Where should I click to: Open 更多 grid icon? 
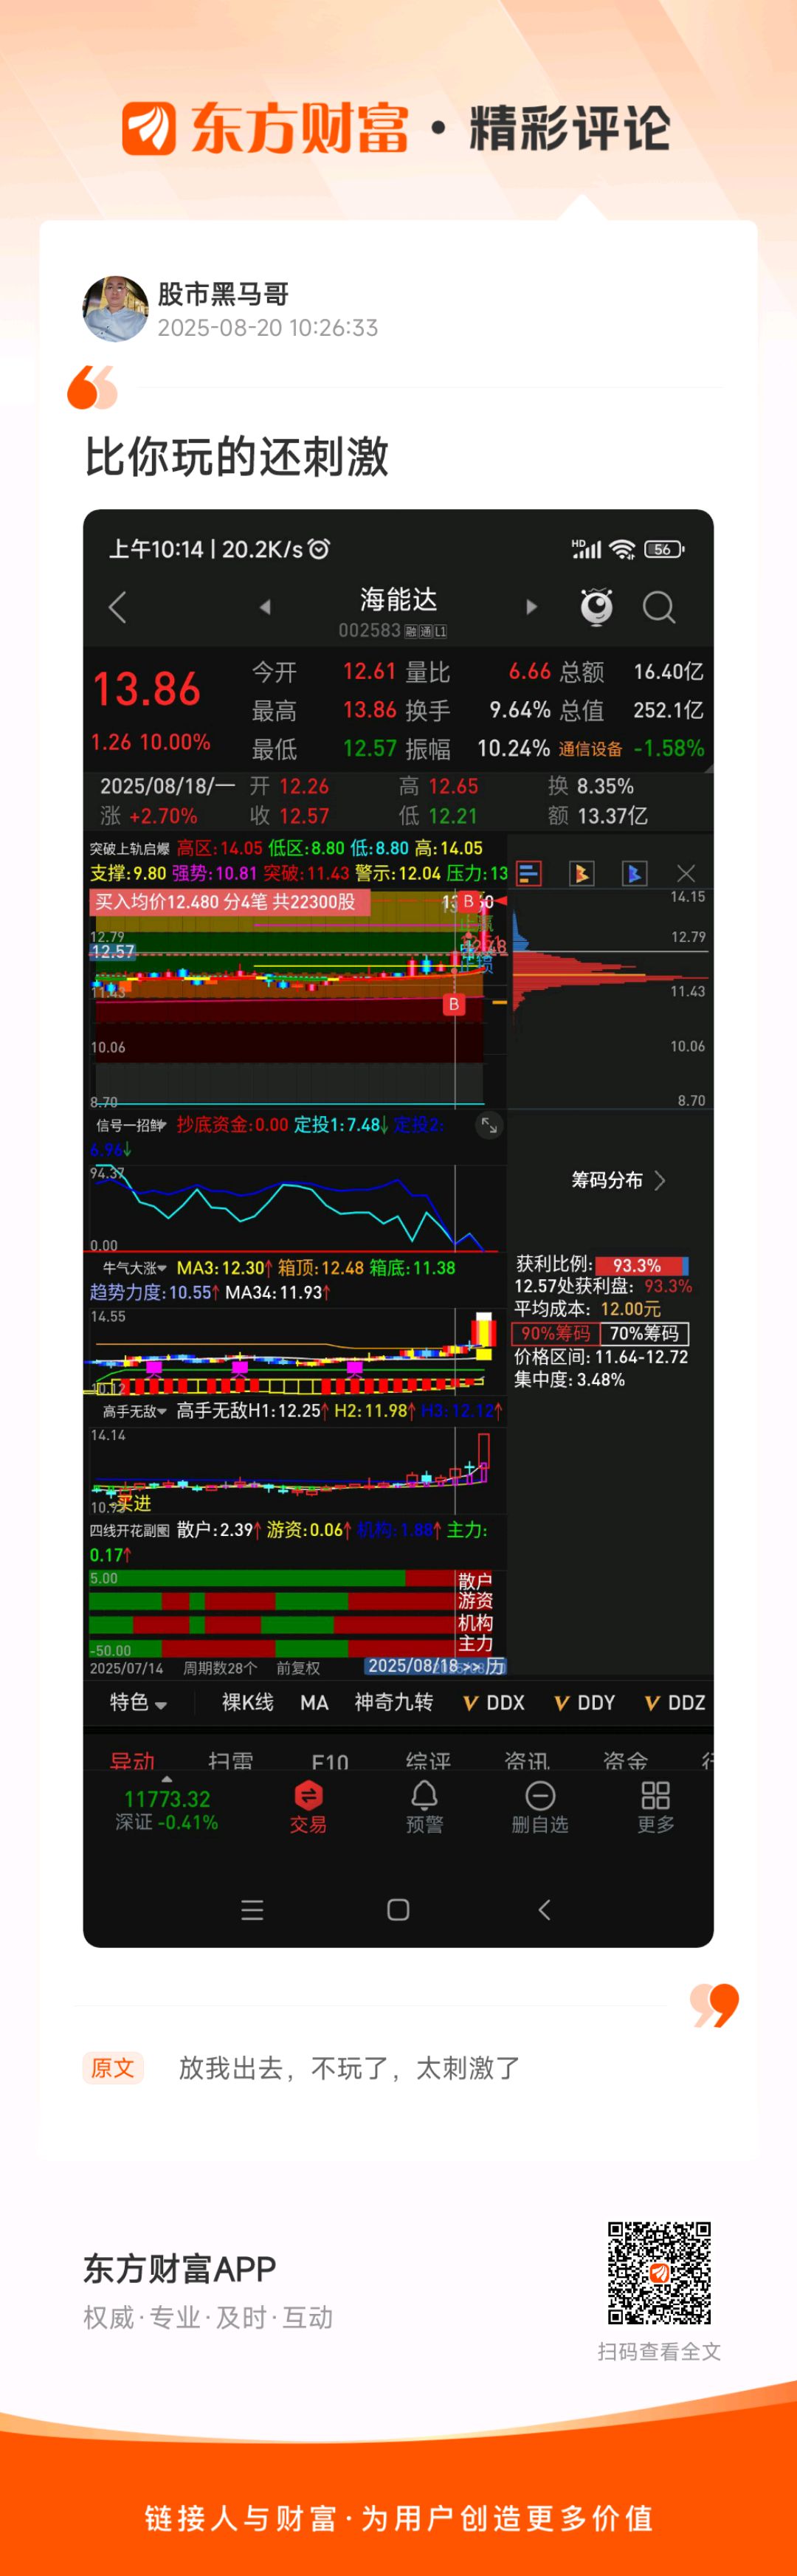point(656,1807)
